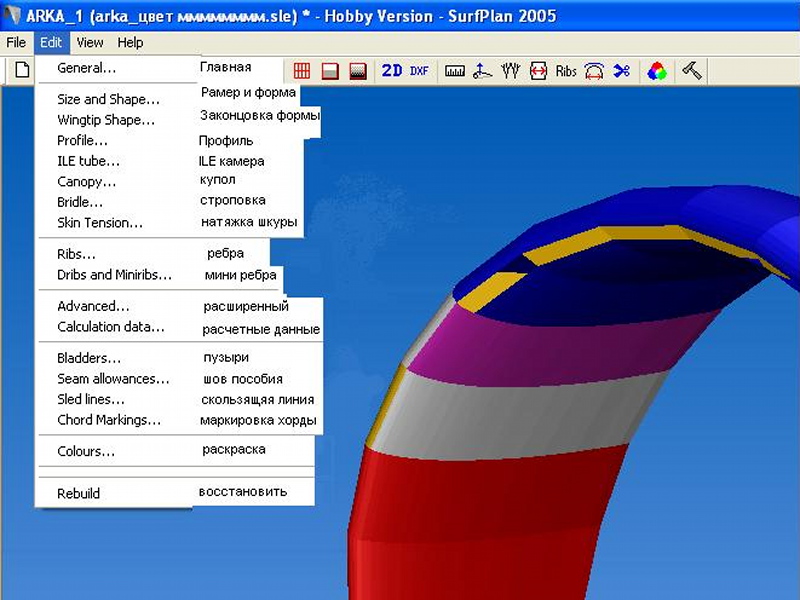Screen dimensions: 800x600
Task: Open the Help menu
Action: click(x=130, y=43)
